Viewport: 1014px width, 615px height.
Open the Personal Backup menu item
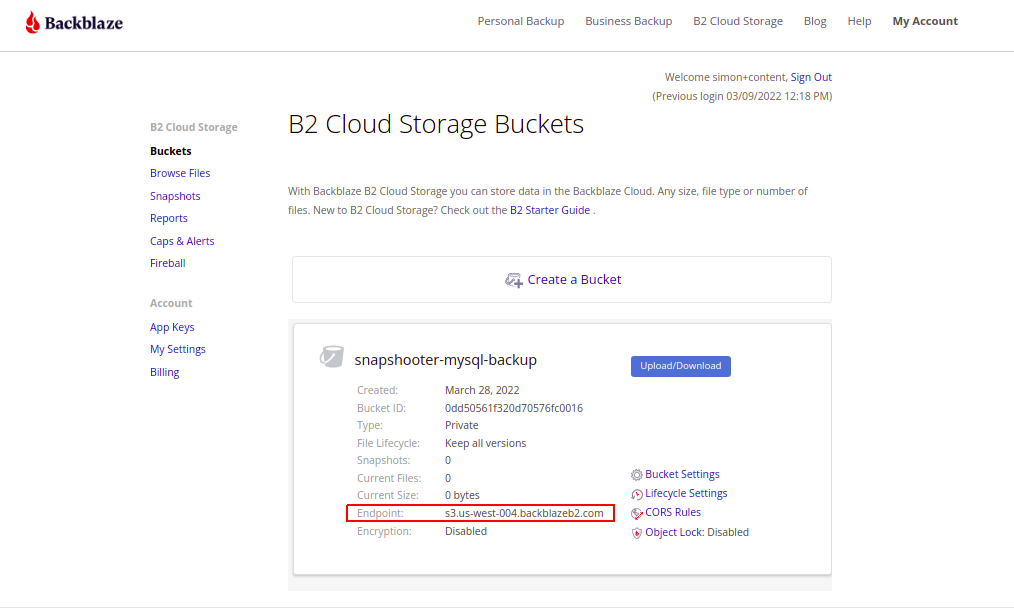(x=520, y=21)
